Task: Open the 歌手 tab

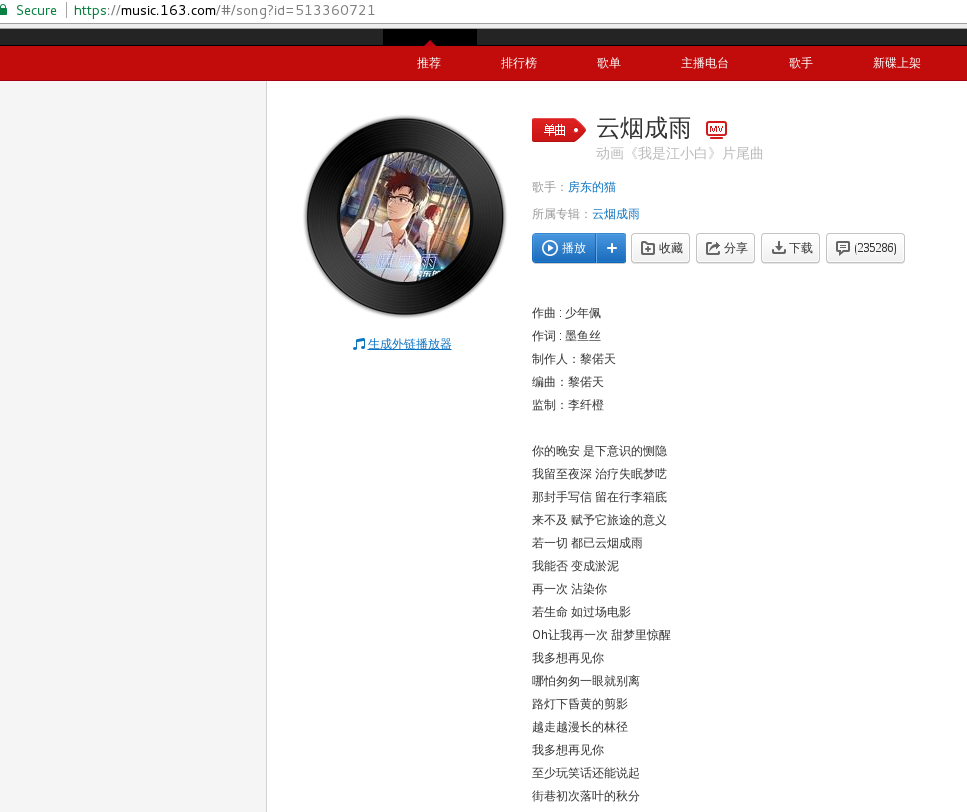Action: [800, 63]
